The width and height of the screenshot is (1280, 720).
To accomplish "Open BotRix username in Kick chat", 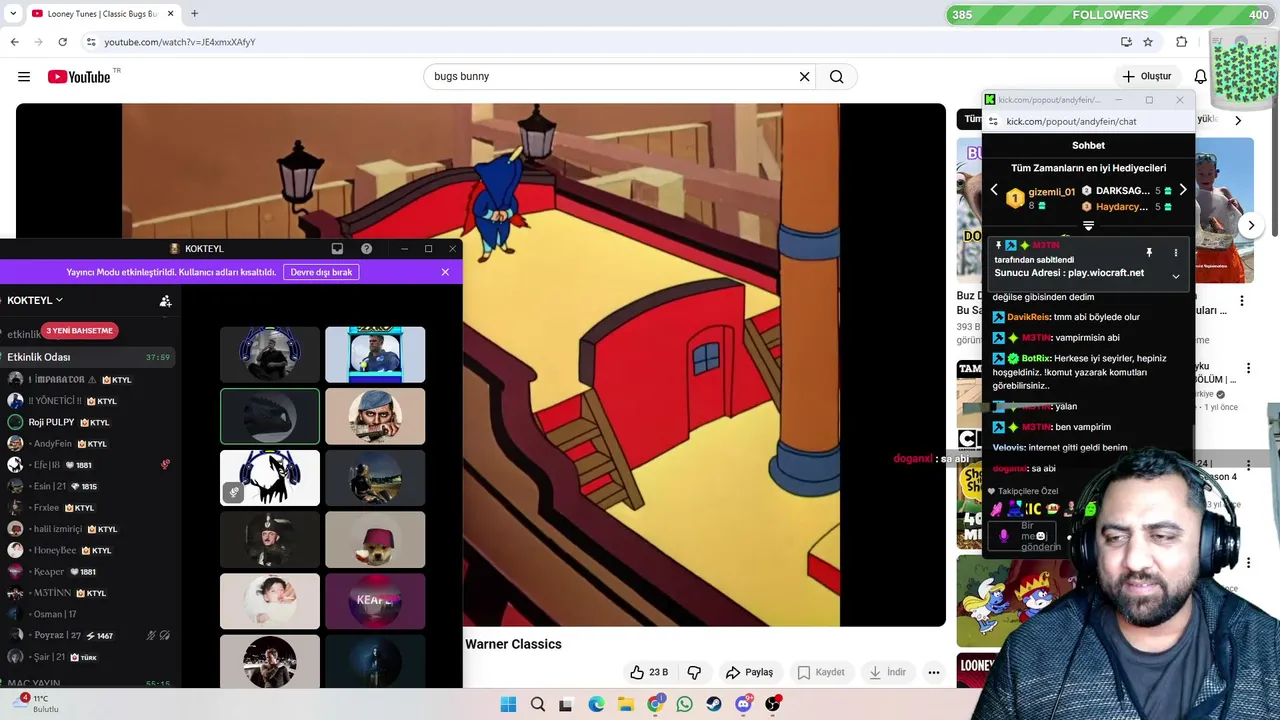I will [1036, 358].
